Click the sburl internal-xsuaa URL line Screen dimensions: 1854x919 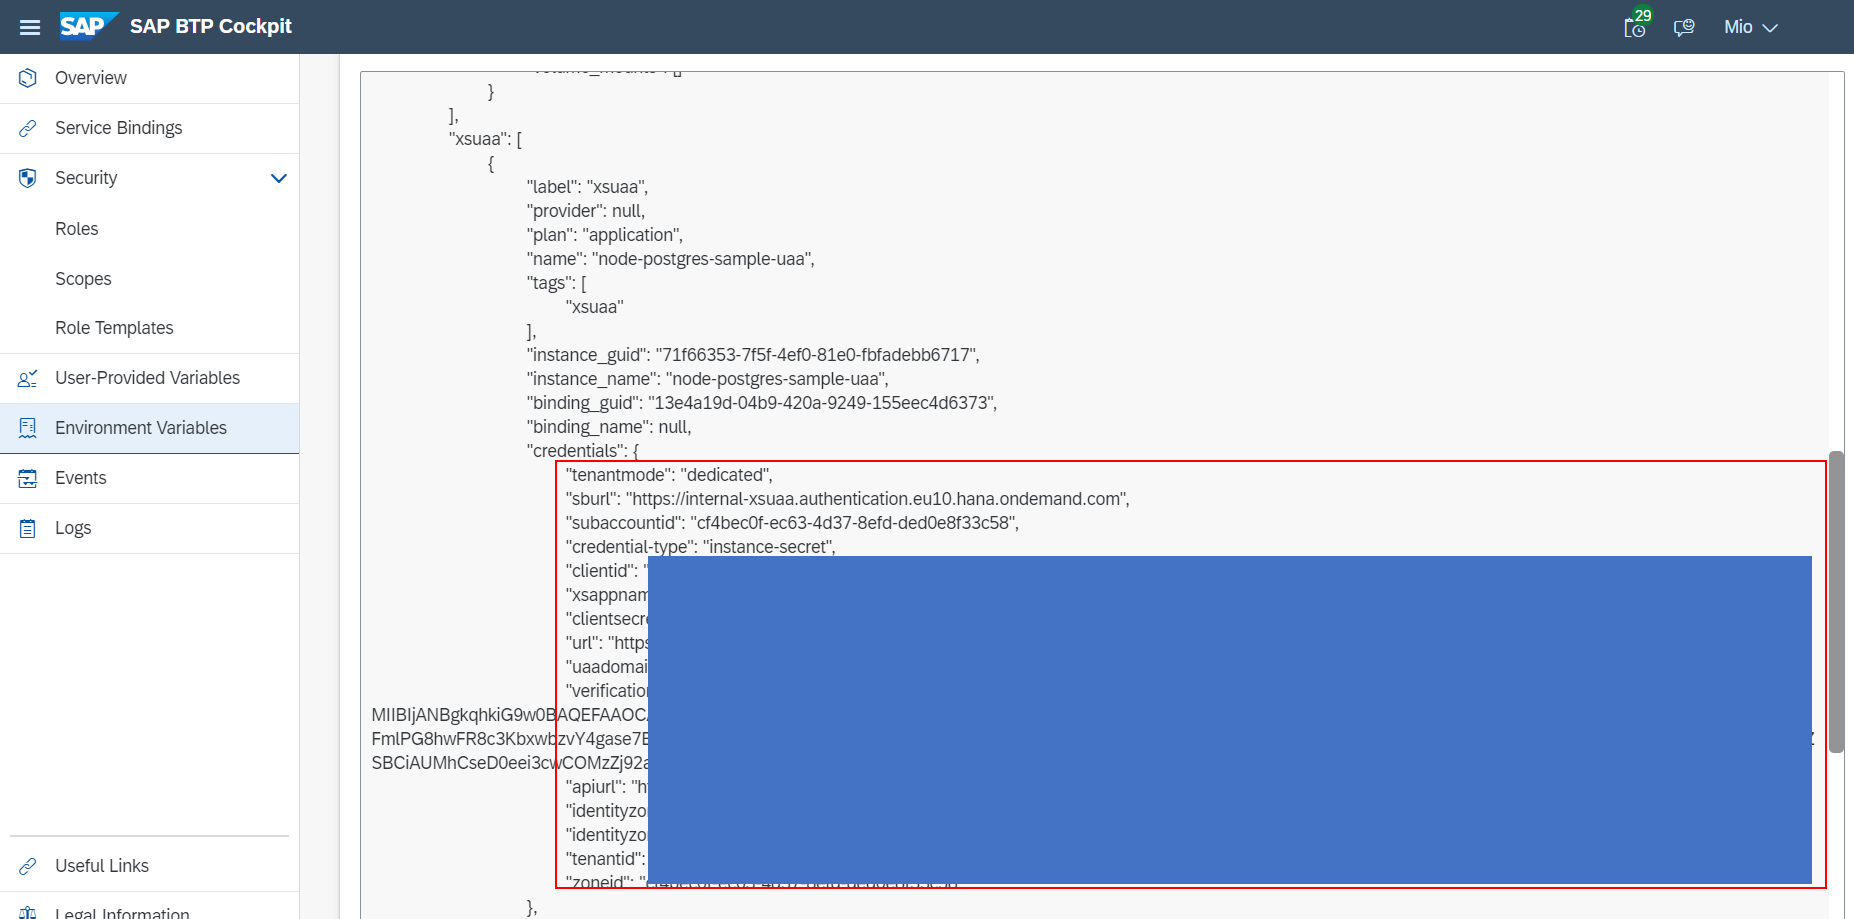(x=848, y=499)
